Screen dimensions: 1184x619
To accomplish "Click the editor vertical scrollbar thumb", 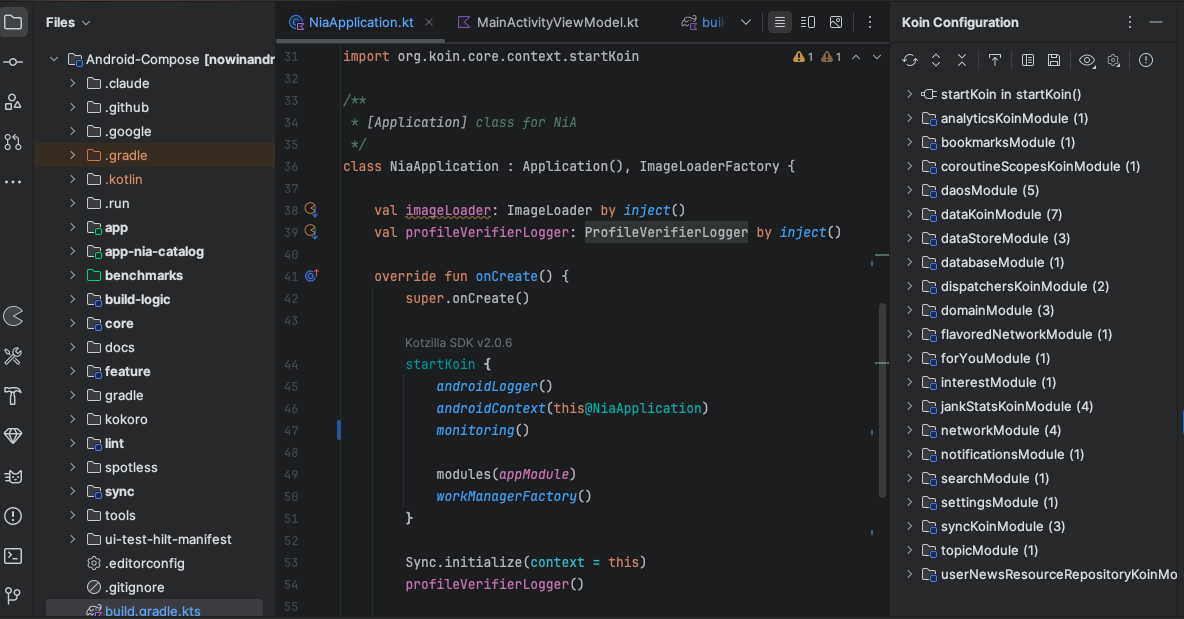I will coord(882,400).
